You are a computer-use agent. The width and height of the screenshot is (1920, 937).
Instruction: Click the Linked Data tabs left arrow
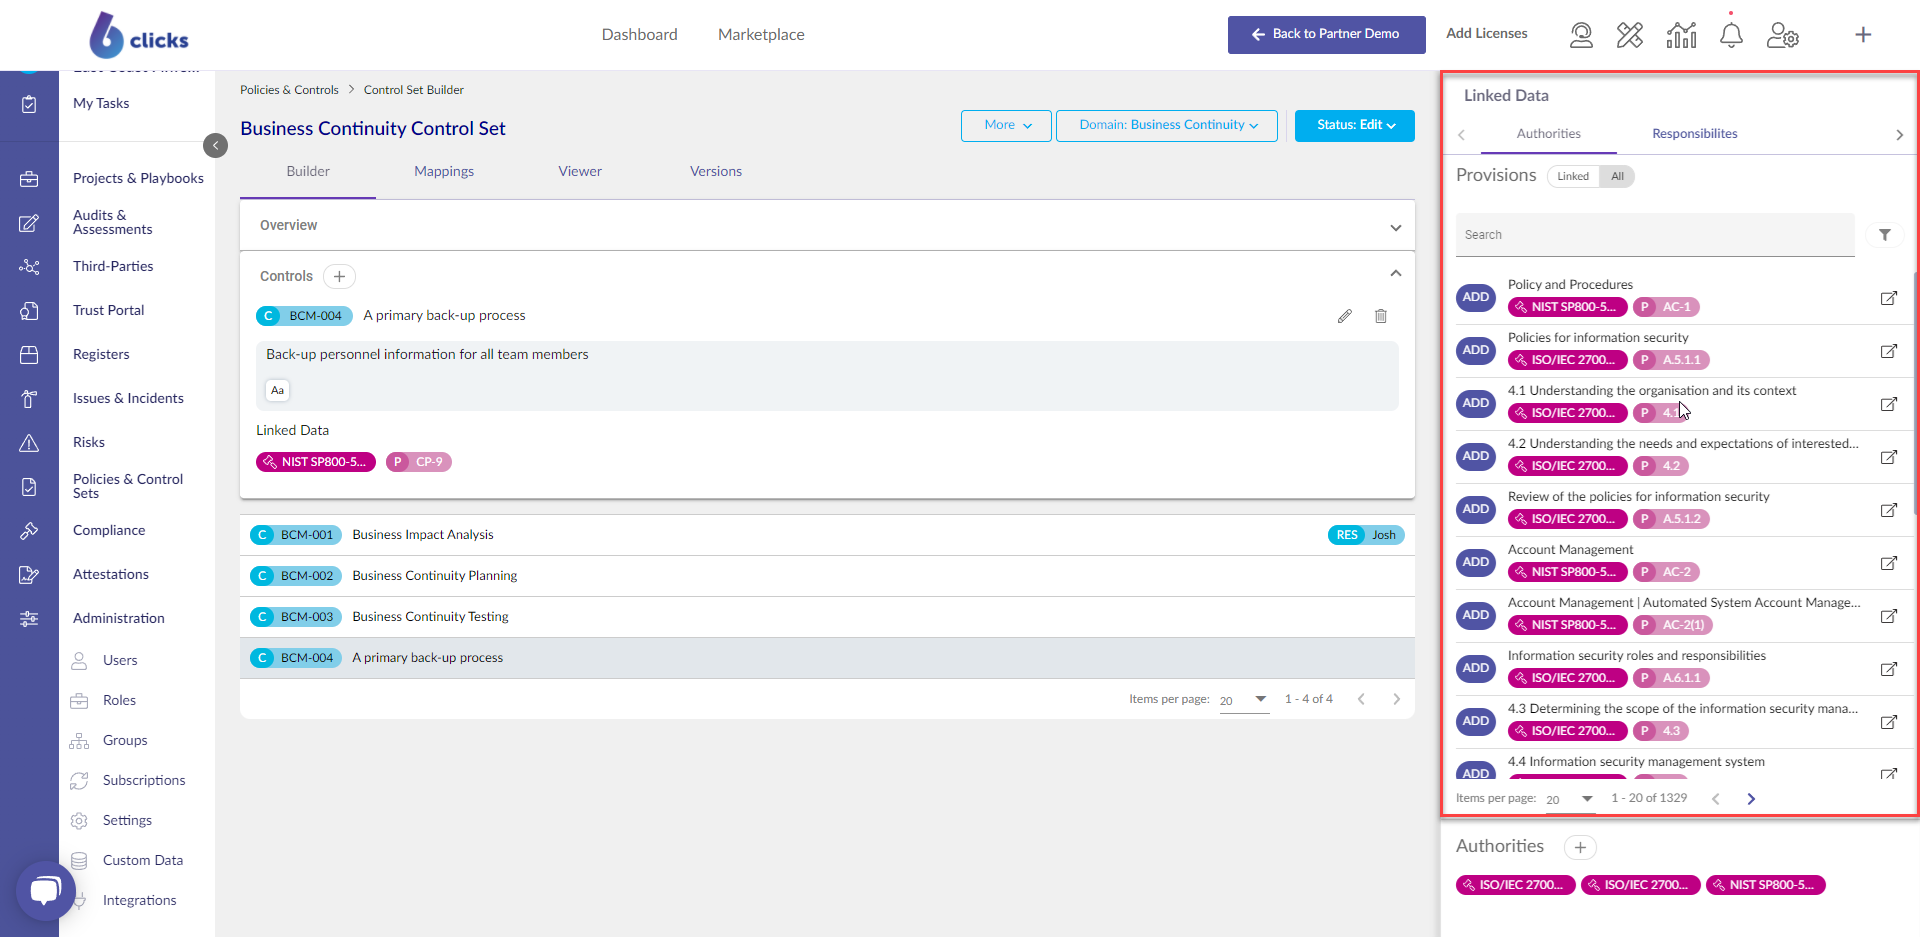1461,135
